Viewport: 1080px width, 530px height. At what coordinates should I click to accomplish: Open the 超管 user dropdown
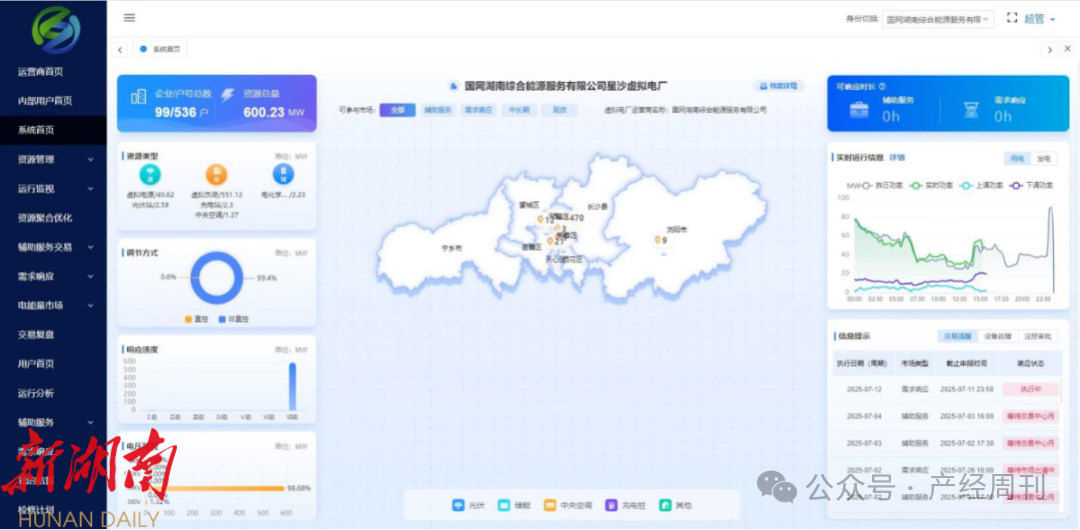1039,19
